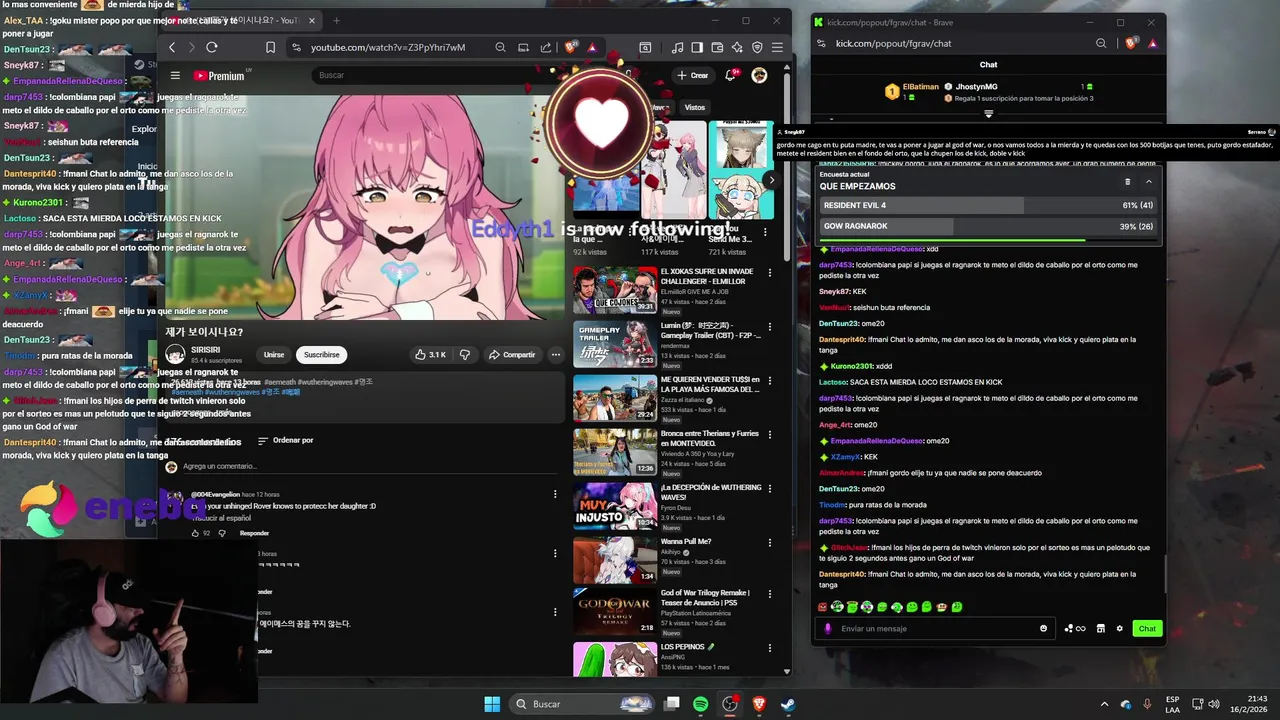Show next related filter chips arrow
Image resolution: width=1280 pixels, height=720 pixels.
point(770,180)
